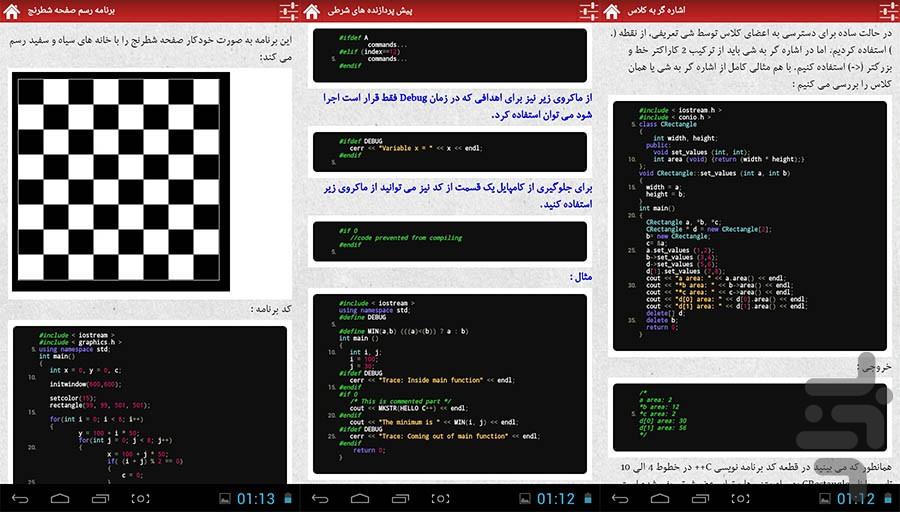Tap code snippet containing 'Variable x ='
900x512 pixels.
pyautogui.click(x=450, y=152)
